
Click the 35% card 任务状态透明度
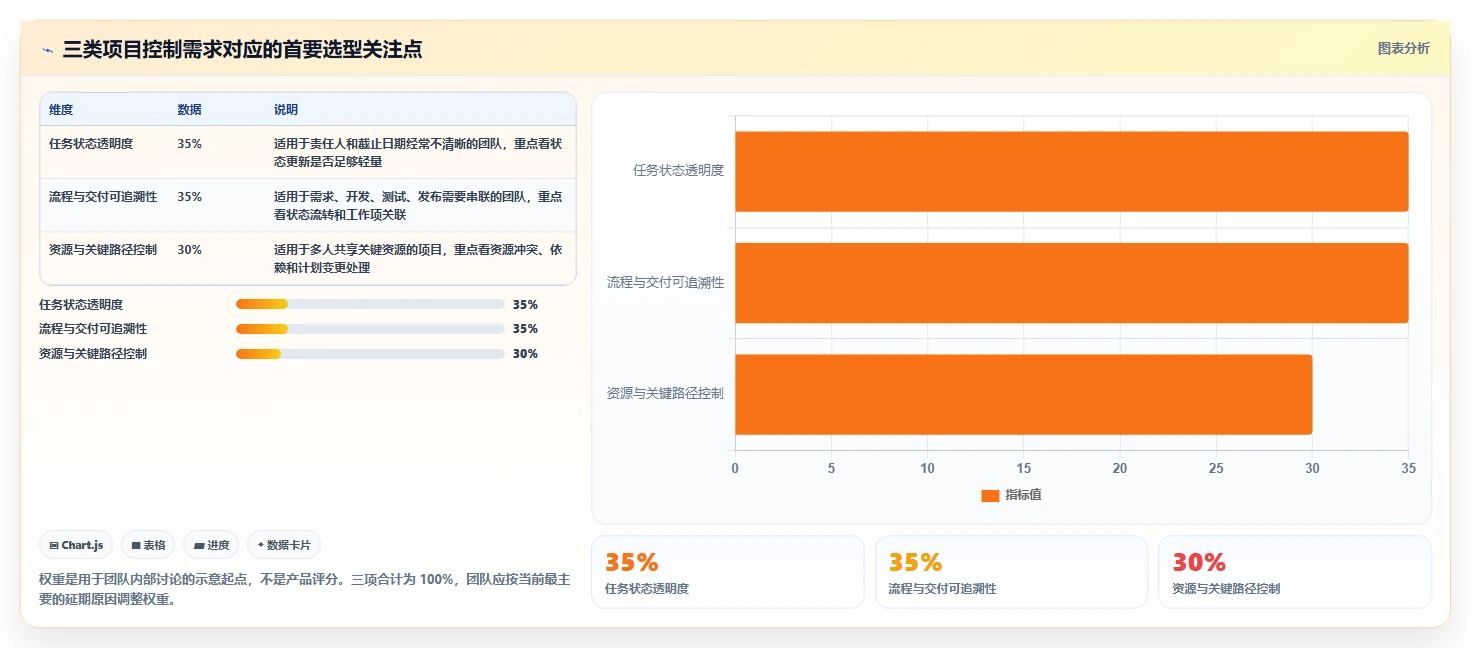click(x=728, y=572)
